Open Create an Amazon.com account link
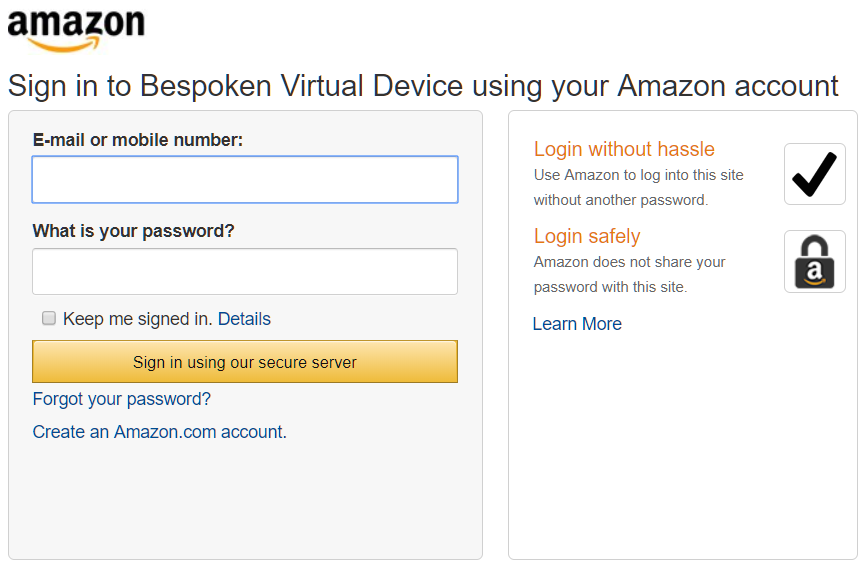The height and width of the screenshot is (568, 865). [159, 432]
